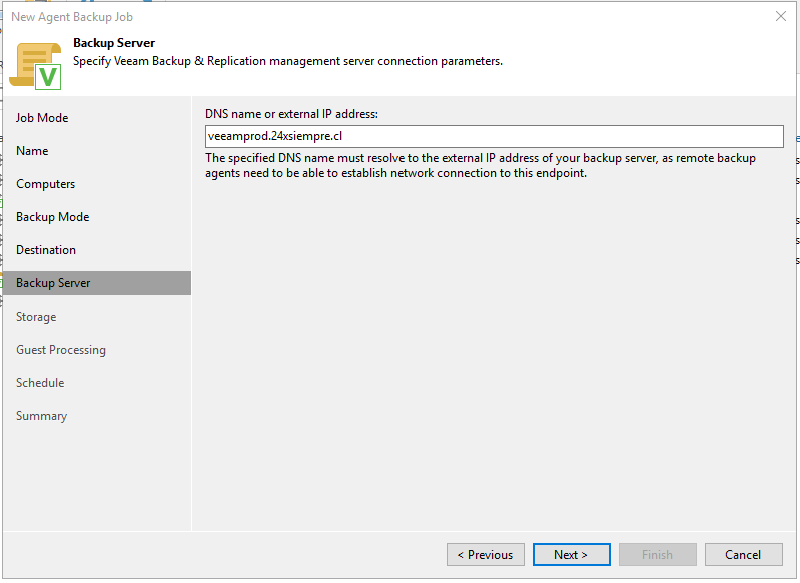
Task: Click the disabled Finish button
Action: (x=658, y=555)
